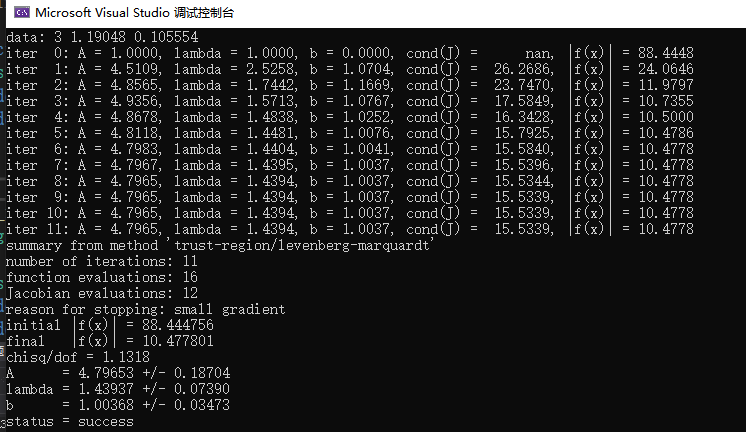
Task: Click the iter 4 output row
Action: click(350, 117)
